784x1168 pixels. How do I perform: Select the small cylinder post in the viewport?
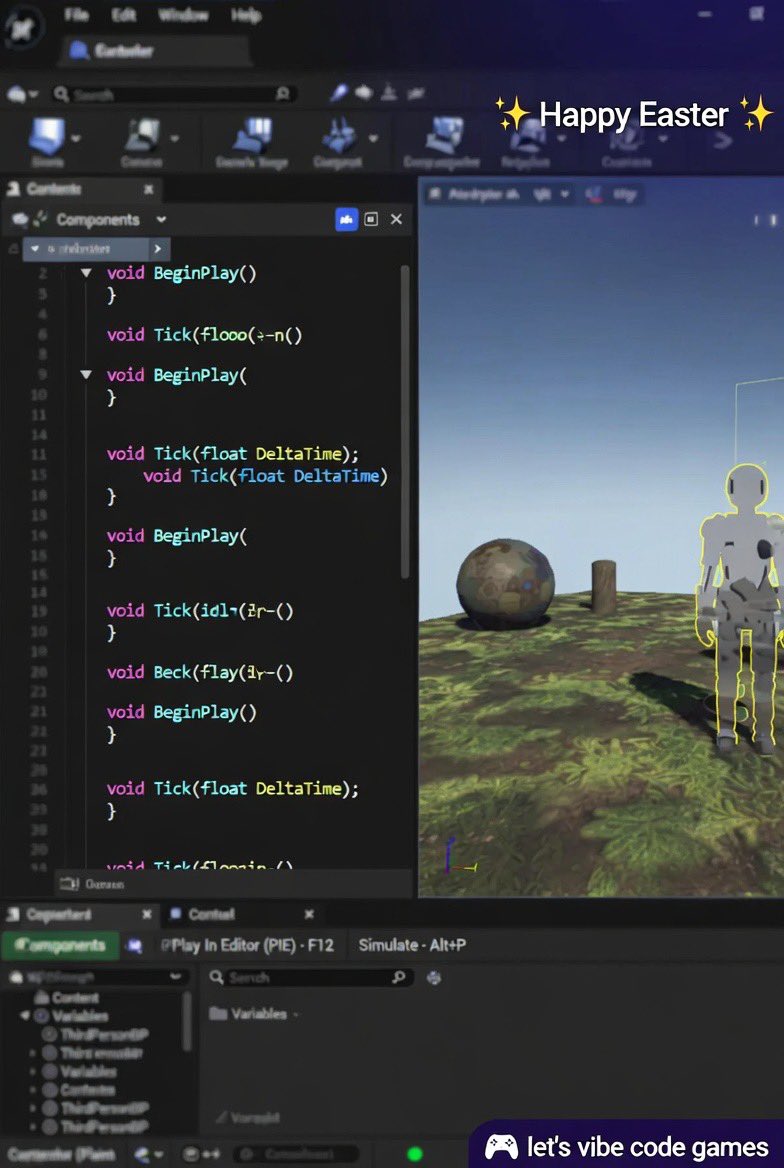pyautogui.click(x=604, y=587)
